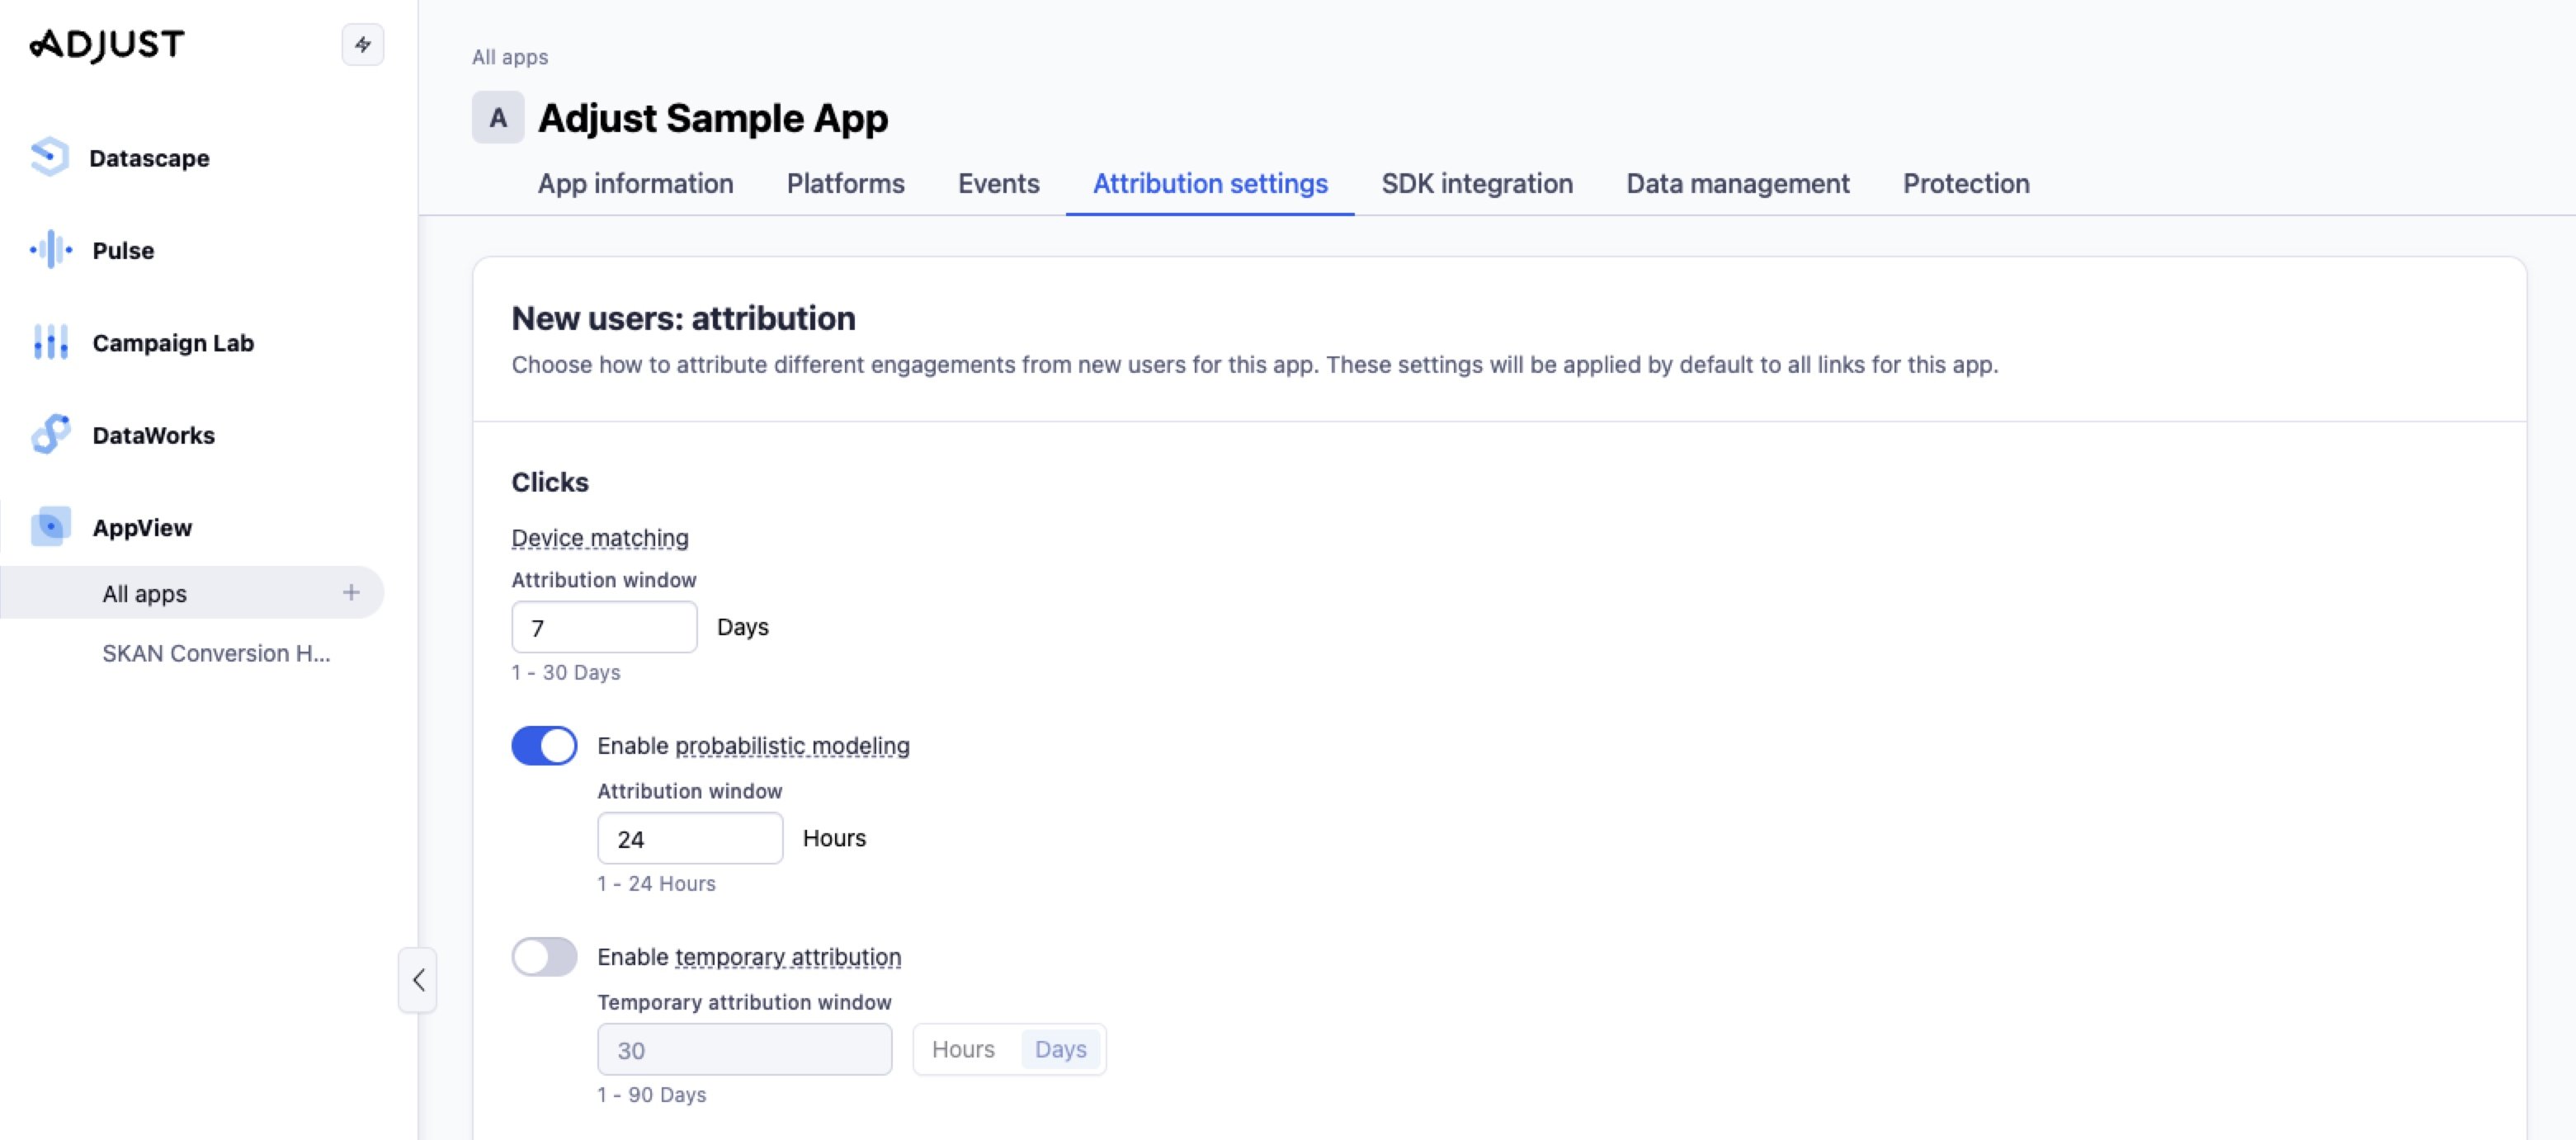2576x1140 pixels.
Task: Click the '1 - 30 Days' hint
Action: coord(566,672)
